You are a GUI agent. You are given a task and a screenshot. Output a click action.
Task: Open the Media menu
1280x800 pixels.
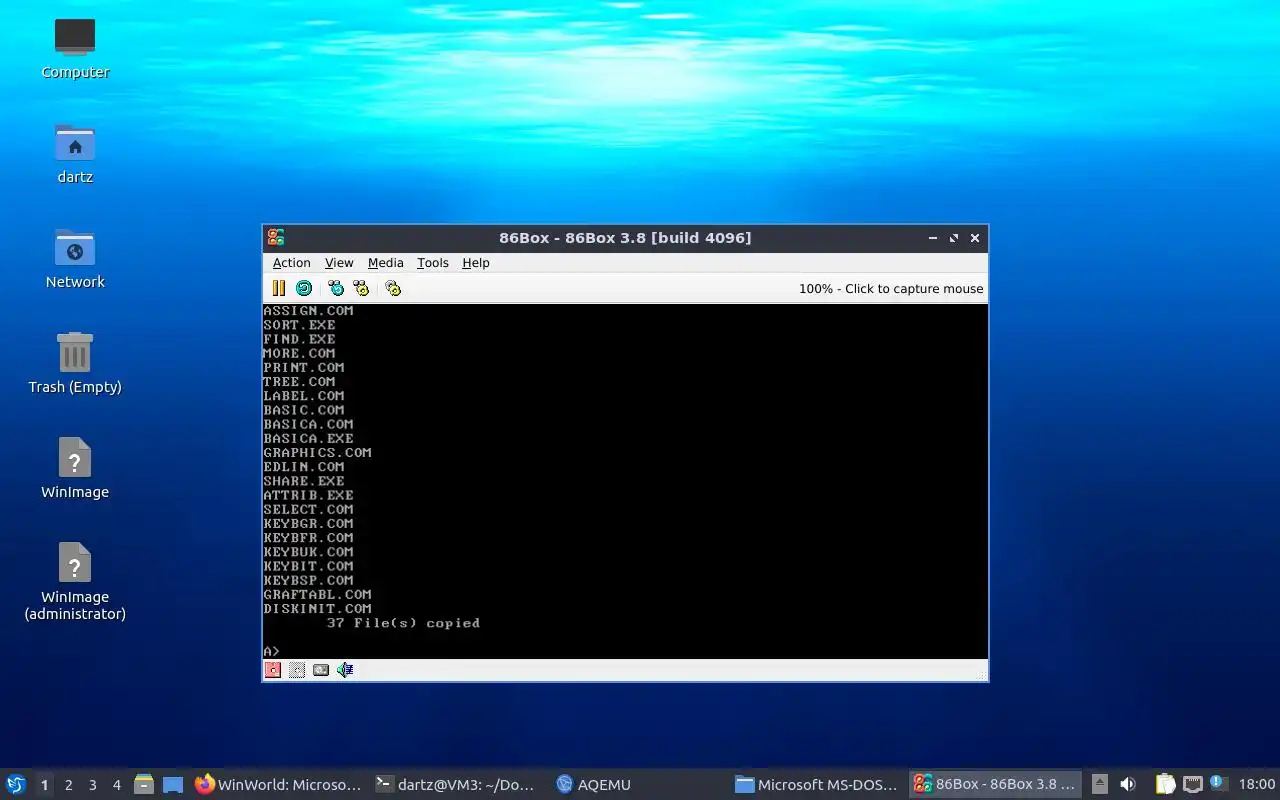(x=385, y=263)
